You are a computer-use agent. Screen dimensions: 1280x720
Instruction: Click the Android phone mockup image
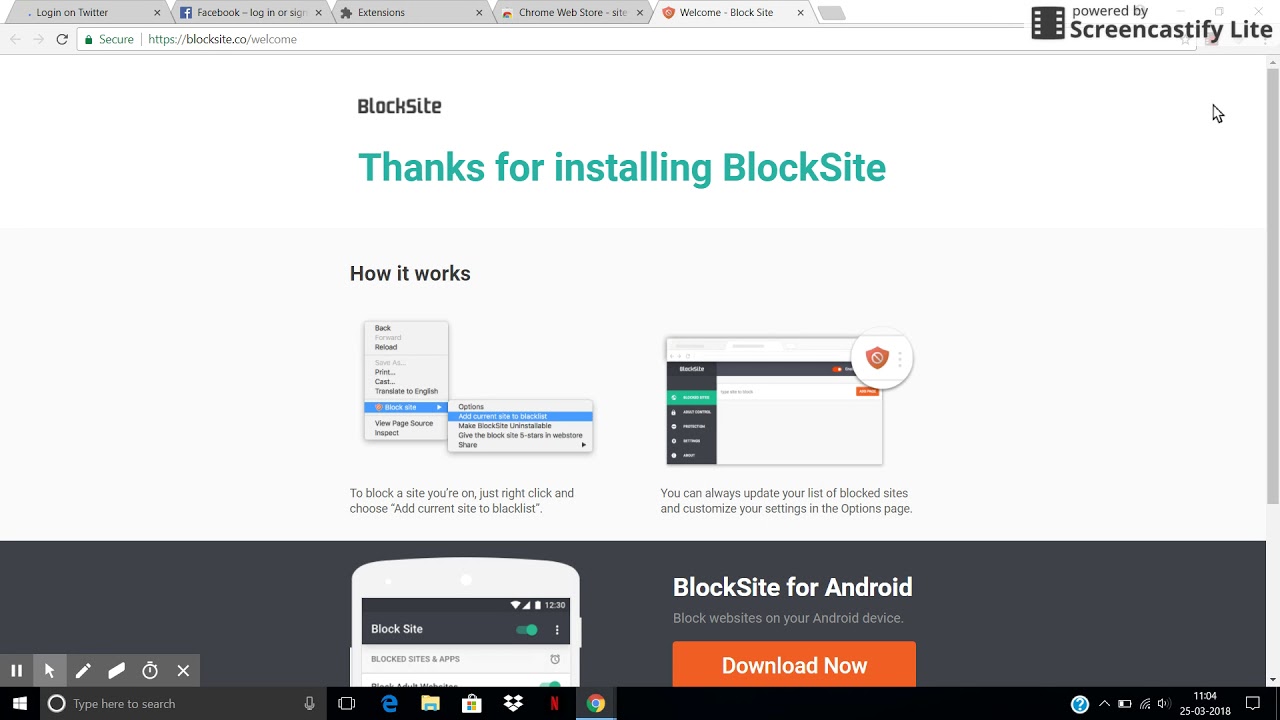point(465,622)
